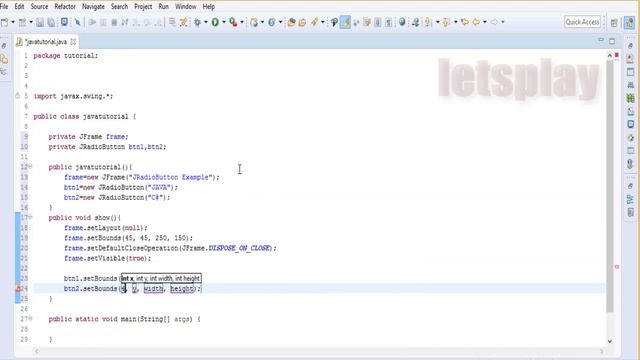Close the javatutorial.java tab
Screen dimensions: 640x360
[x=73, y=42]
